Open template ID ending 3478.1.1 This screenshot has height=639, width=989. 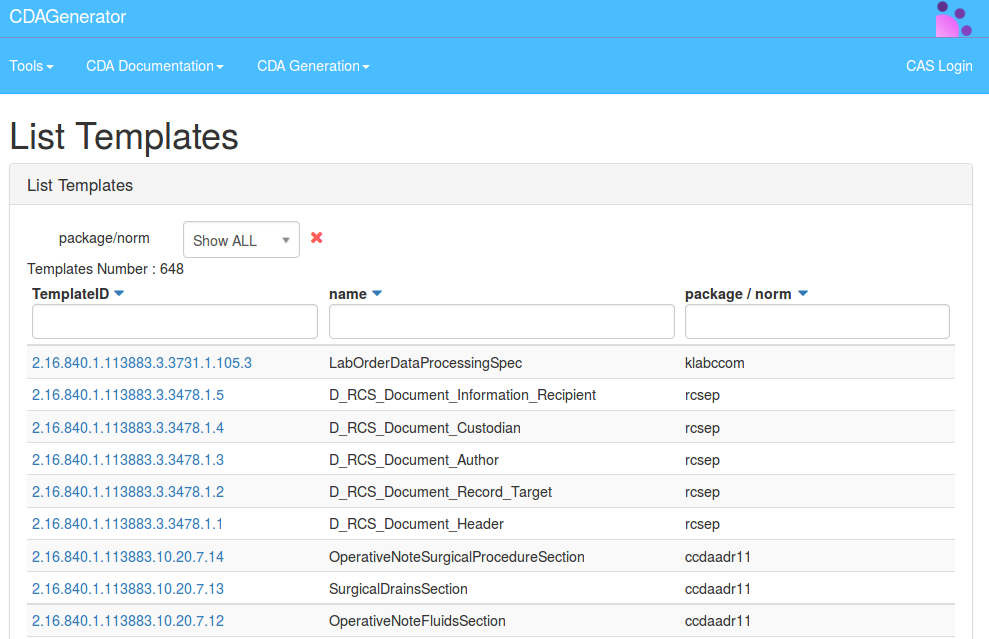pos(128,524)
